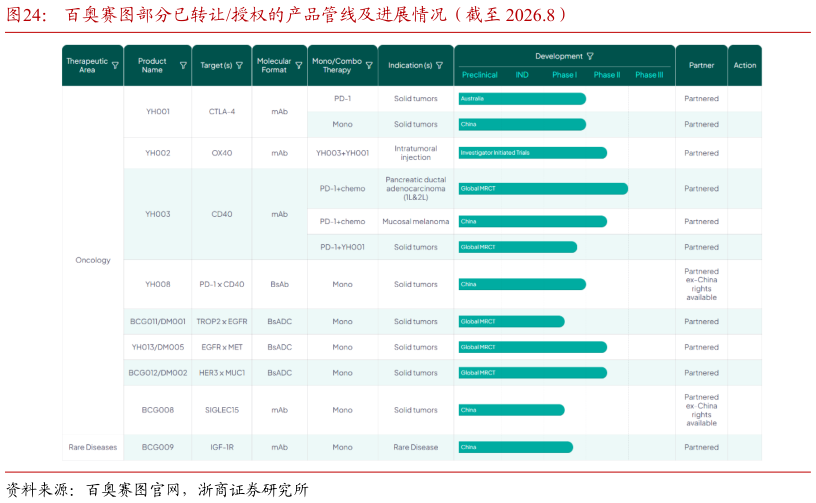Click the 'YH003' product name cell
The height and width of the screenshot is (503, 816).
(158, 214)
